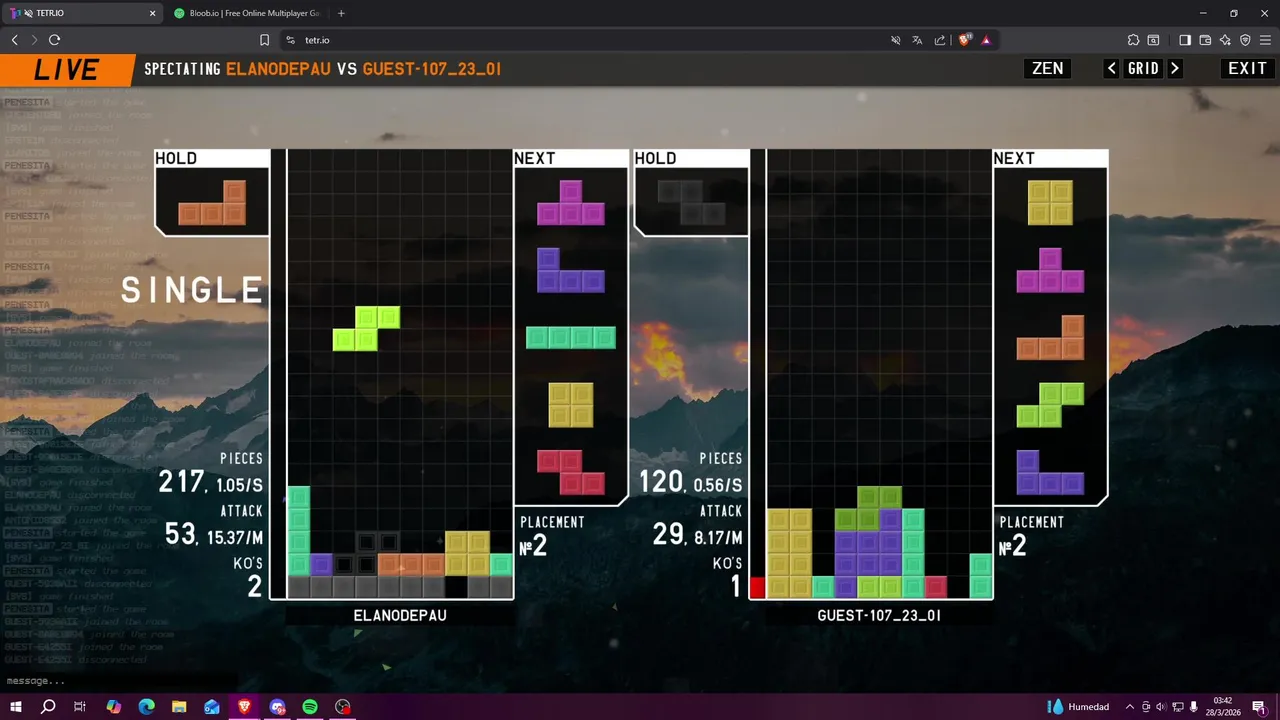The width and height of the screenshot is (1280, 720).
Task: Close the TETR.IO browser tab
Action: pos(153,13)
